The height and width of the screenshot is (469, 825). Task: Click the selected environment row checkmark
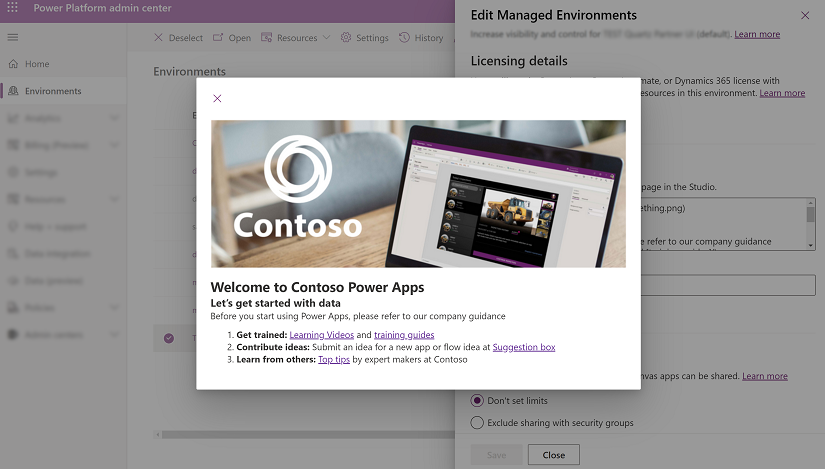click(x=169, y=338)
